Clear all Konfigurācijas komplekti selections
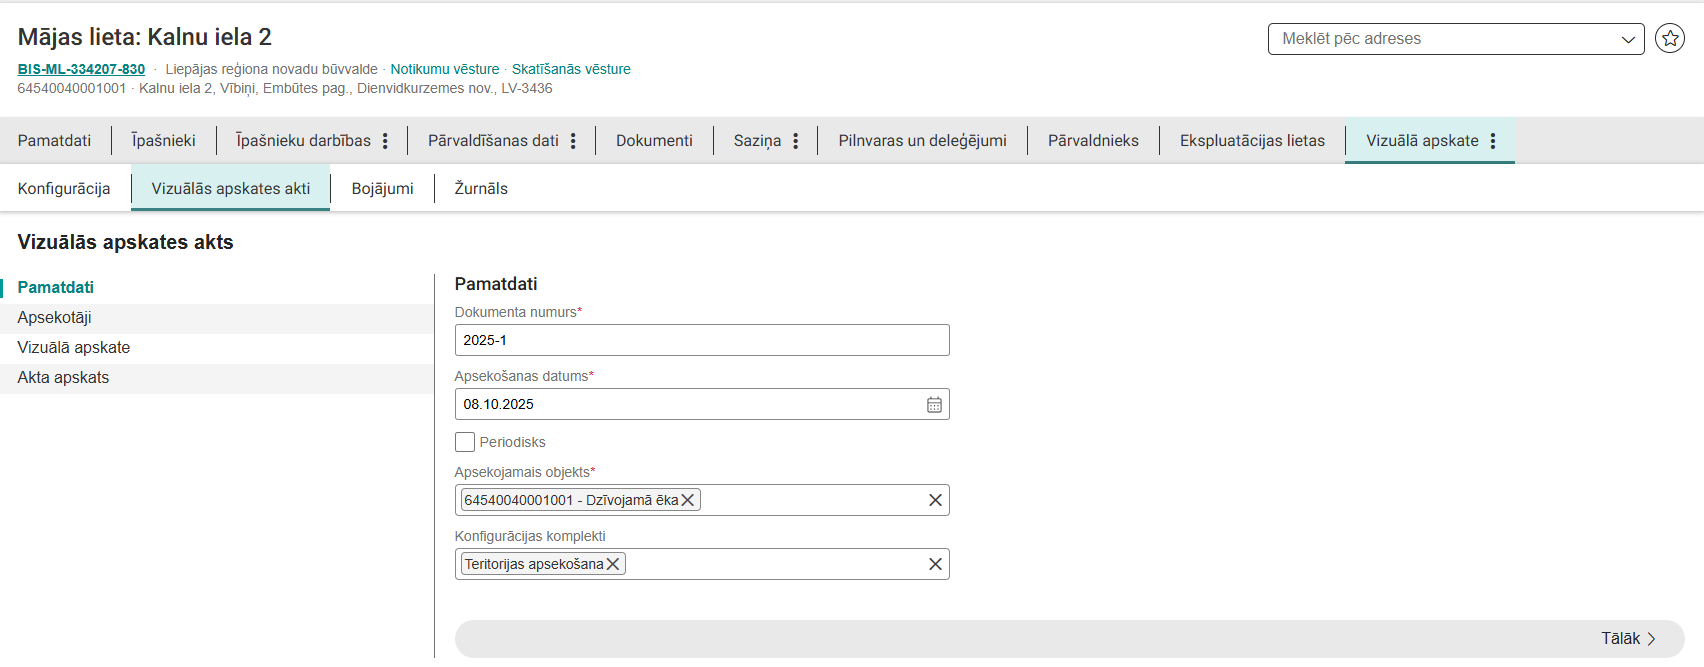Image resolution: width=1704 pixels, height=667 pixels. pos(935,564)
